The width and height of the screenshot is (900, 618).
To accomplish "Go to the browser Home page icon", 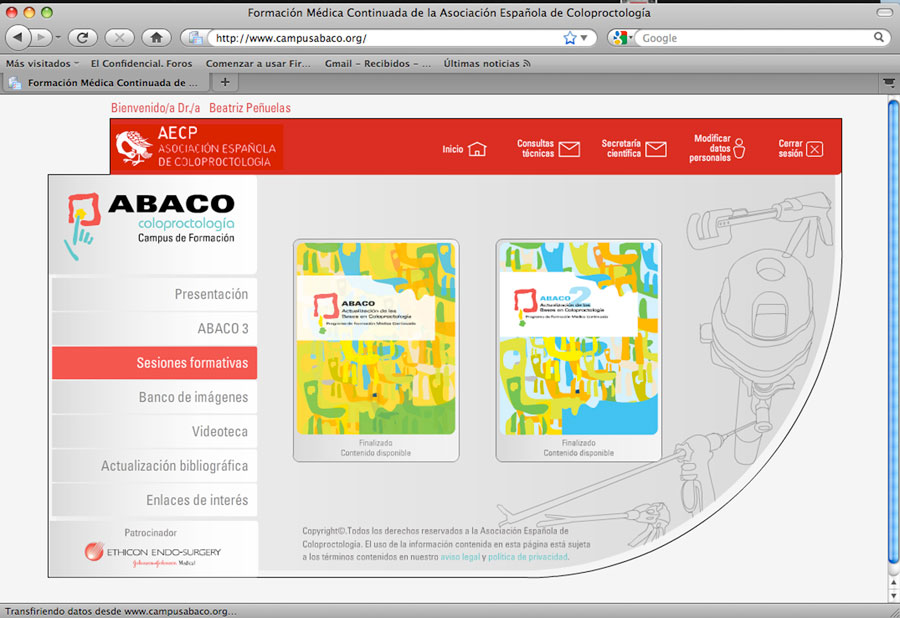I will [x=156, y=38].
